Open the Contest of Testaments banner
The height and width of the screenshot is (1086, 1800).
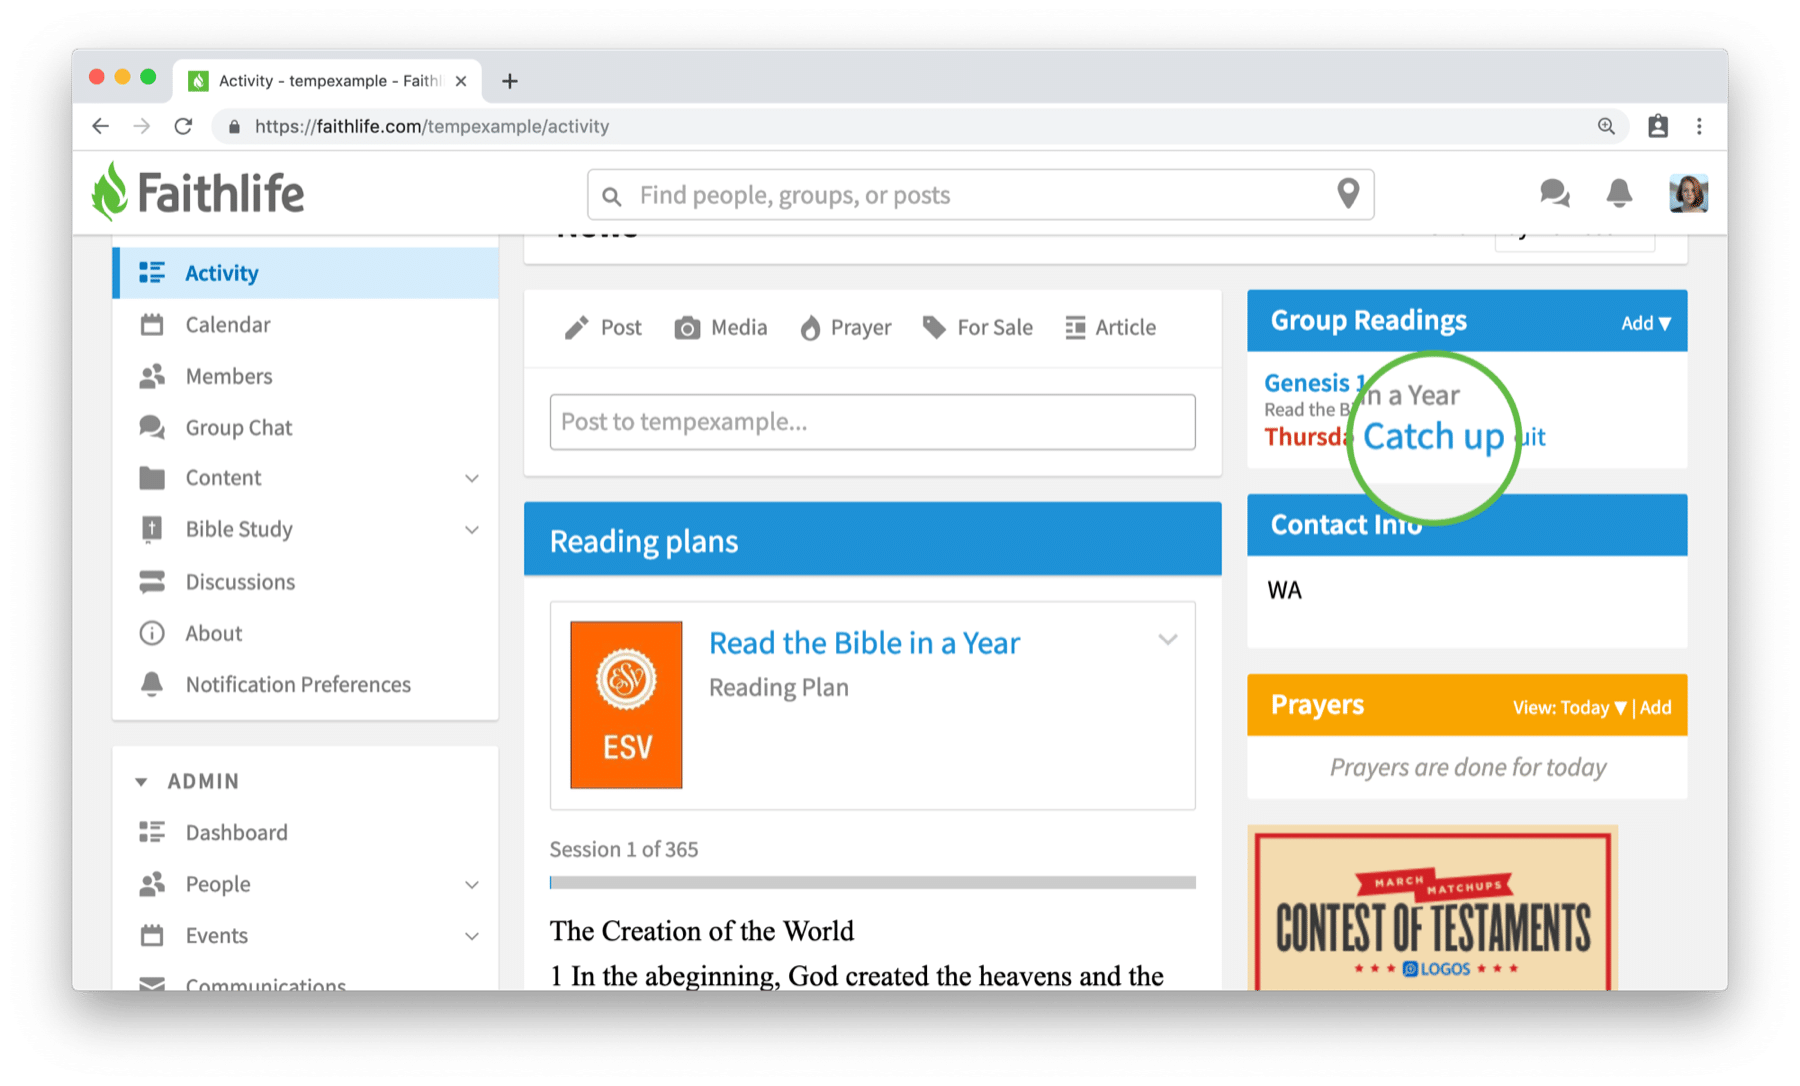[x=1433, y=908]
